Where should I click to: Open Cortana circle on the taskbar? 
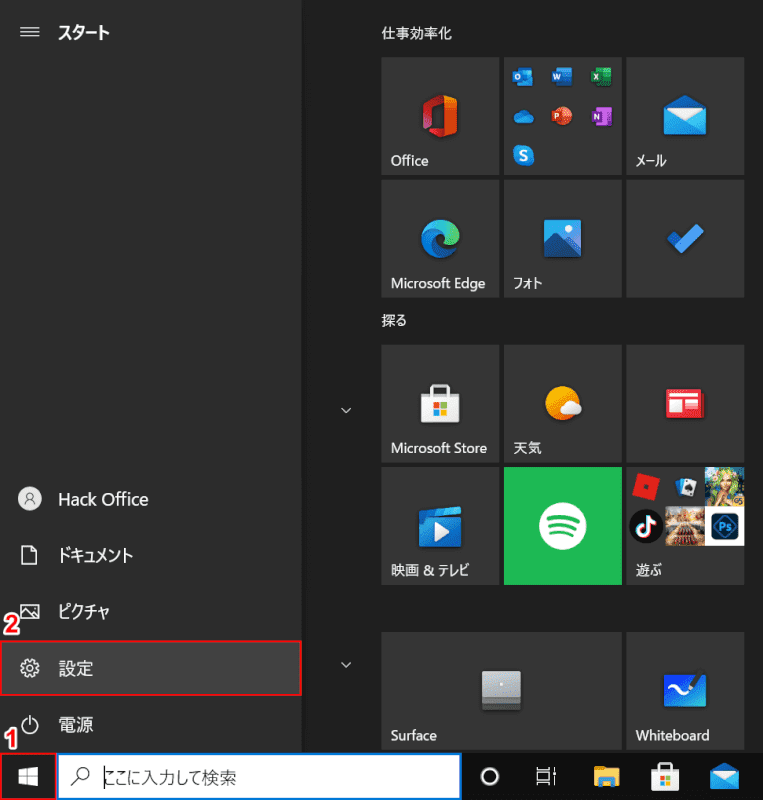[x=489, y=777]
